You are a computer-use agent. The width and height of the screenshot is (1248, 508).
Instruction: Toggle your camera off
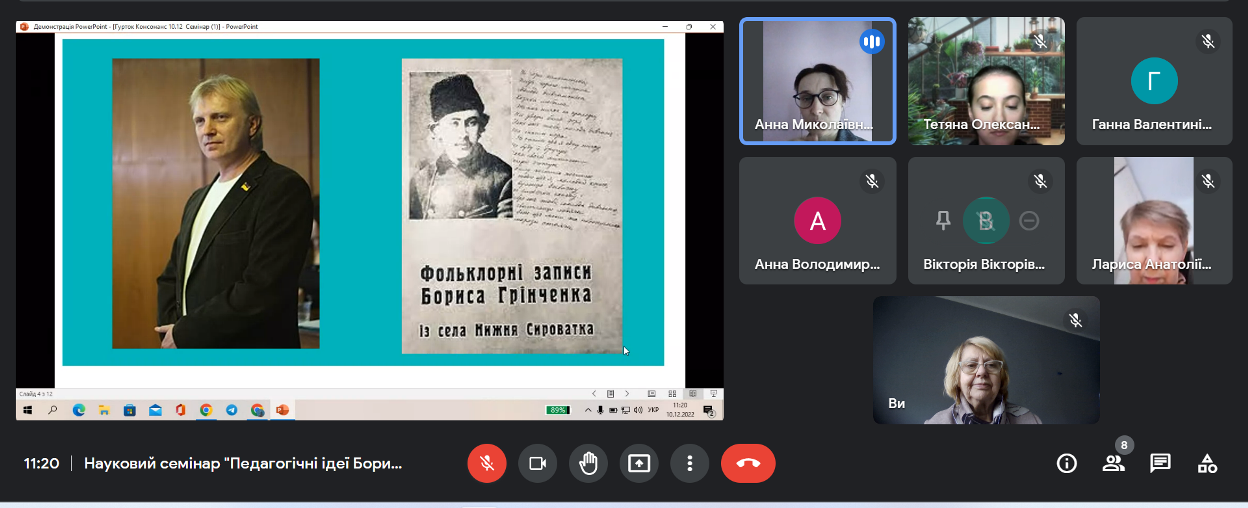537,463
